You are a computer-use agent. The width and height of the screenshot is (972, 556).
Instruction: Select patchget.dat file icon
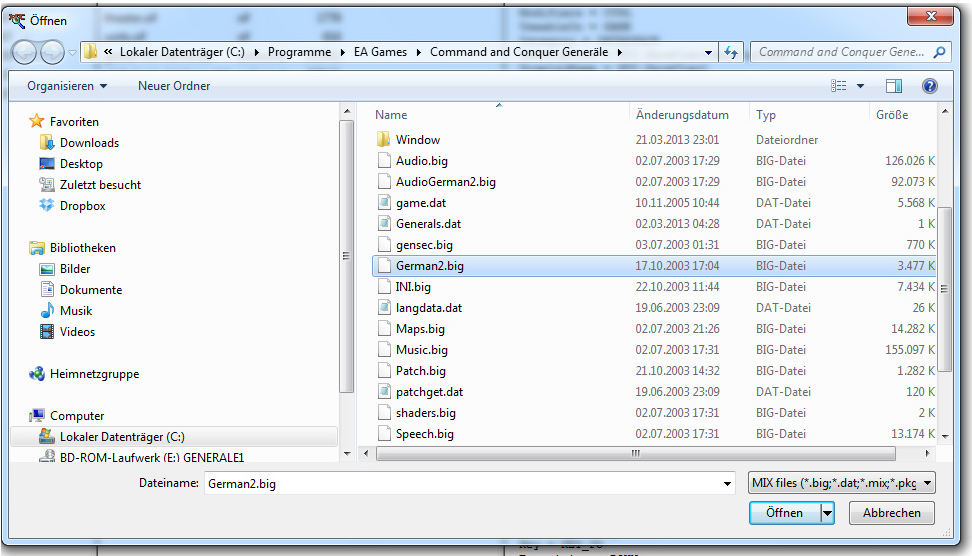click(x=384, y=392)
